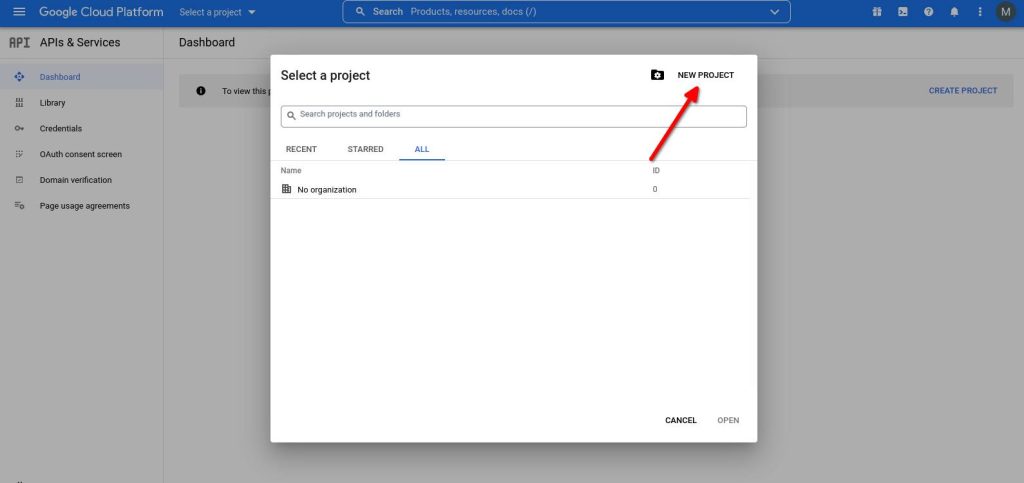This screenshot has width=1024, height=483.
Task: Click the Dashboard sidebar icon
Action: click(x=19, y=77)
